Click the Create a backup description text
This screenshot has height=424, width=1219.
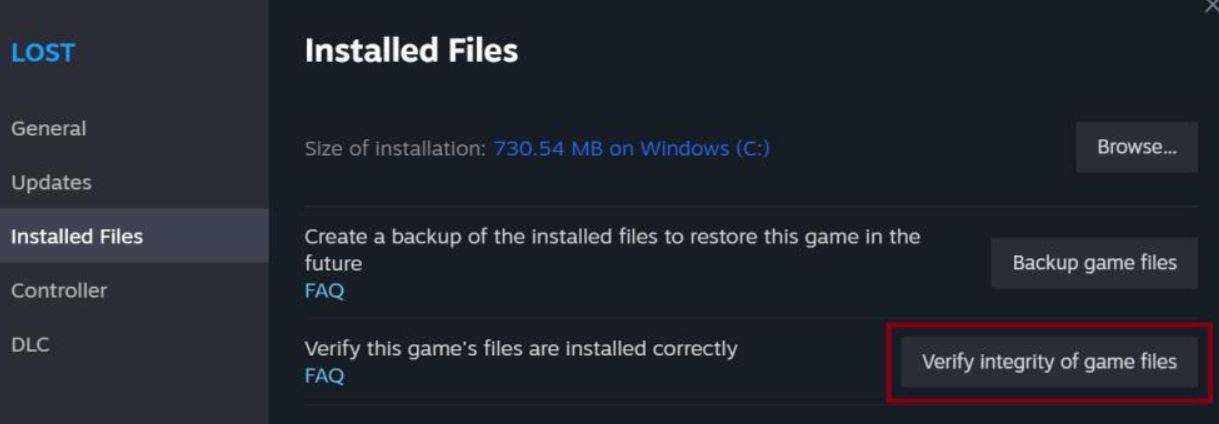click(611, 238)
